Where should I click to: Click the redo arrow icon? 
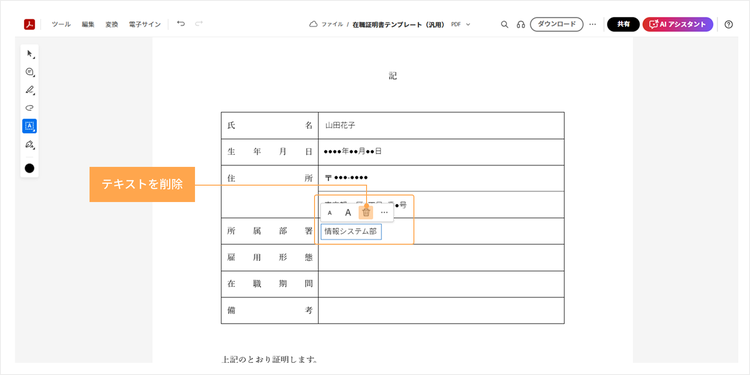pos(199,23)
